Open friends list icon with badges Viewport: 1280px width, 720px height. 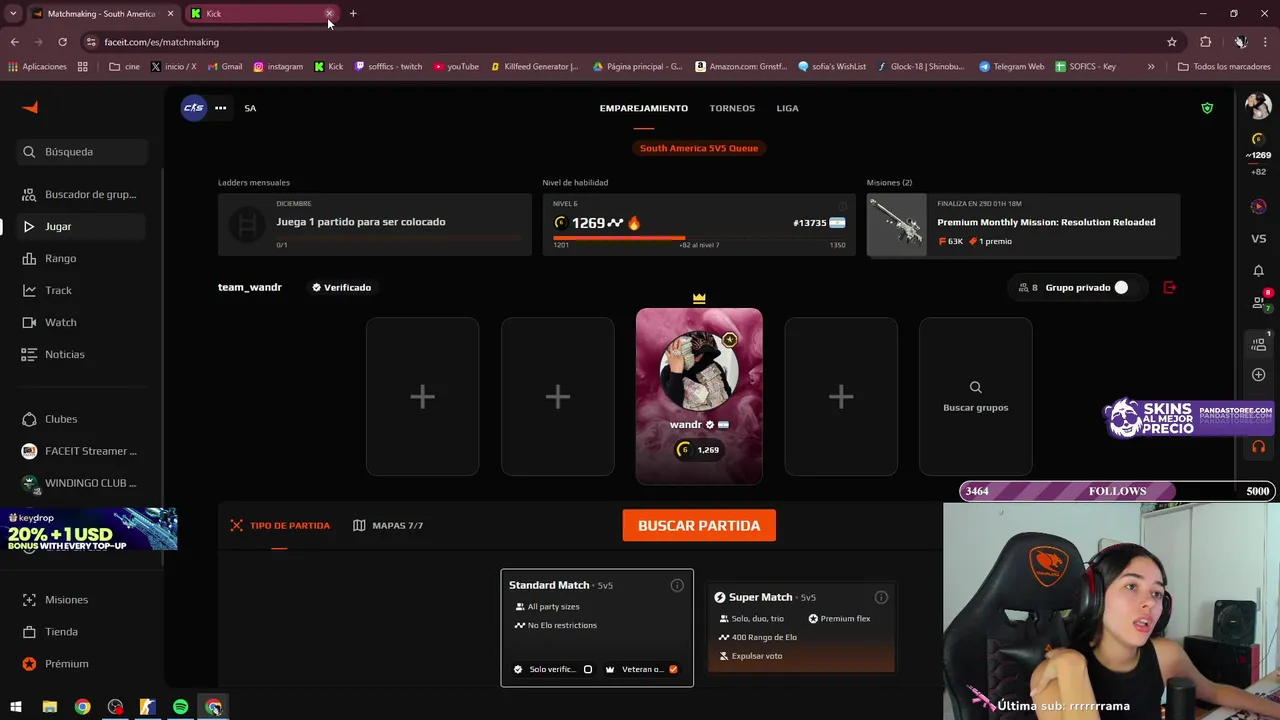click(x=1259, y=301)
